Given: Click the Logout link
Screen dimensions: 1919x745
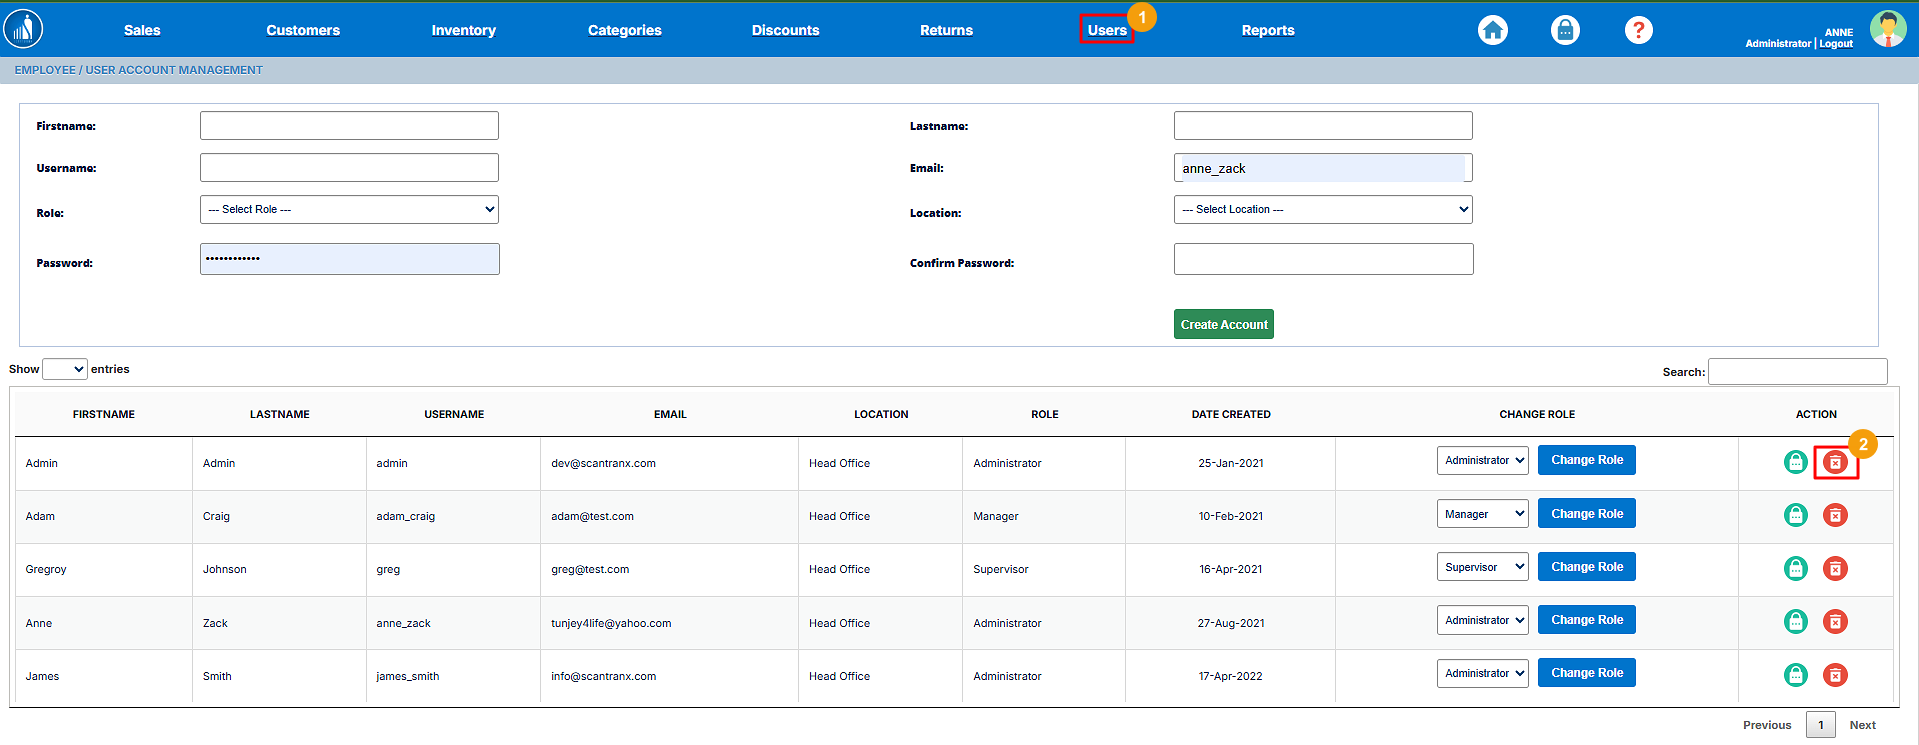Looking at the screenshot, I should [x=1836, y=44].
